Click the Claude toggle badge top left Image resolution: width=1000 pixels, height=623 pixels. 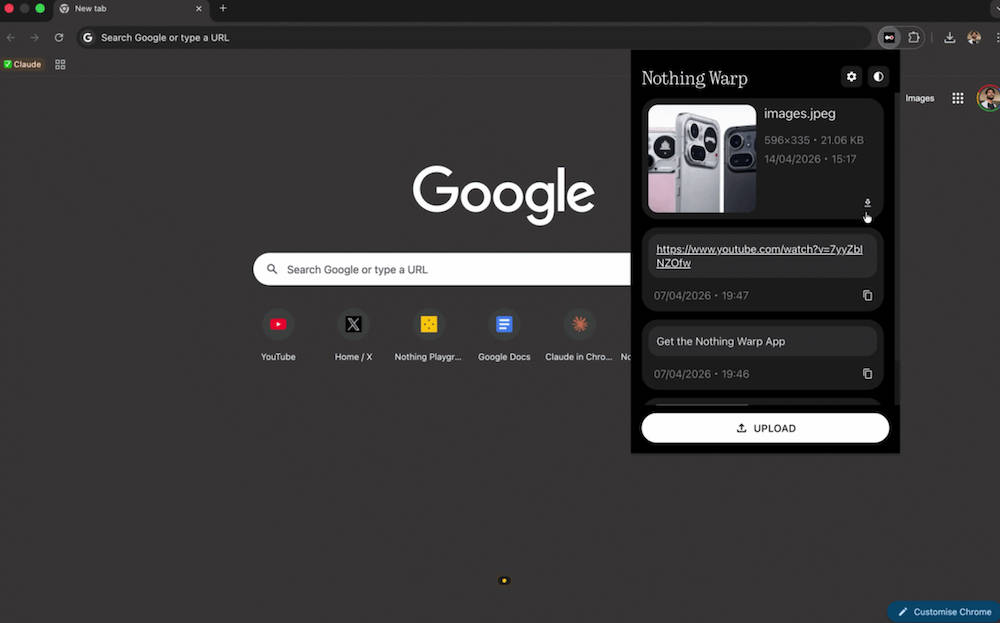pyautogui.click(x=22, y=63)
